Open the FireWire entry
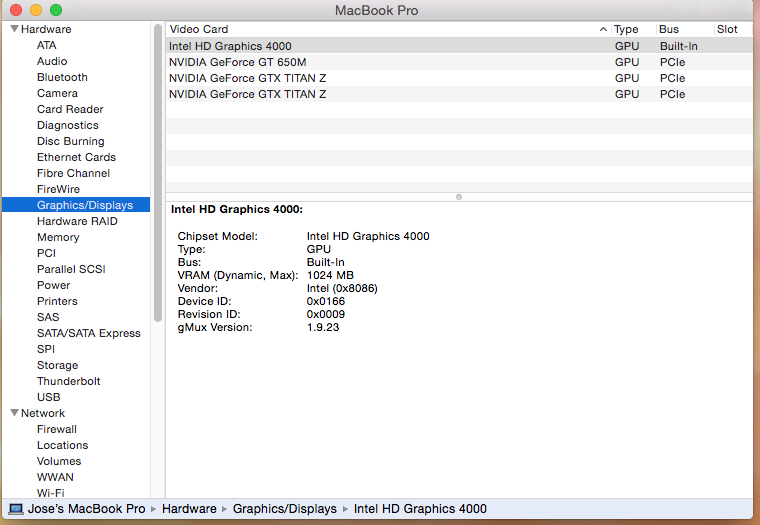Viewport: 760px width, 525px height. pyautogui.click(x=58, y=189)
